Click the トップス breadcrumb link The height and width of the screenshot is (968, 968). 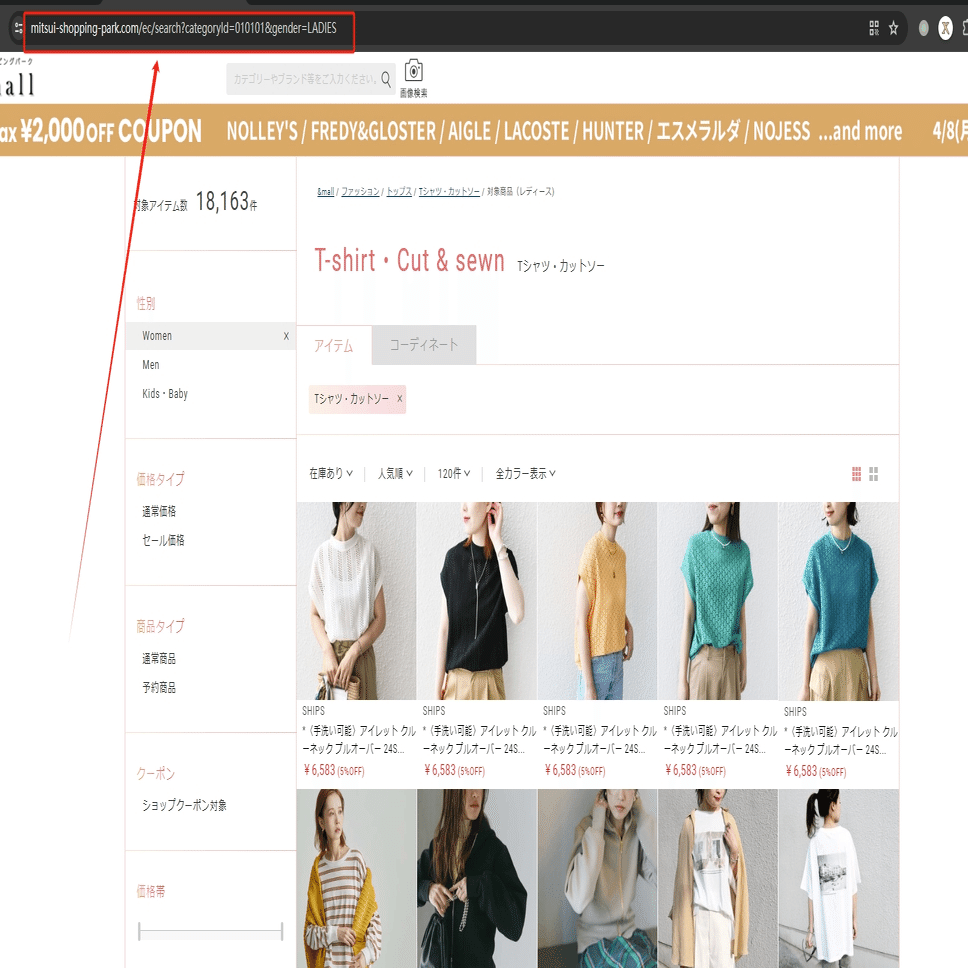(399, 192)
